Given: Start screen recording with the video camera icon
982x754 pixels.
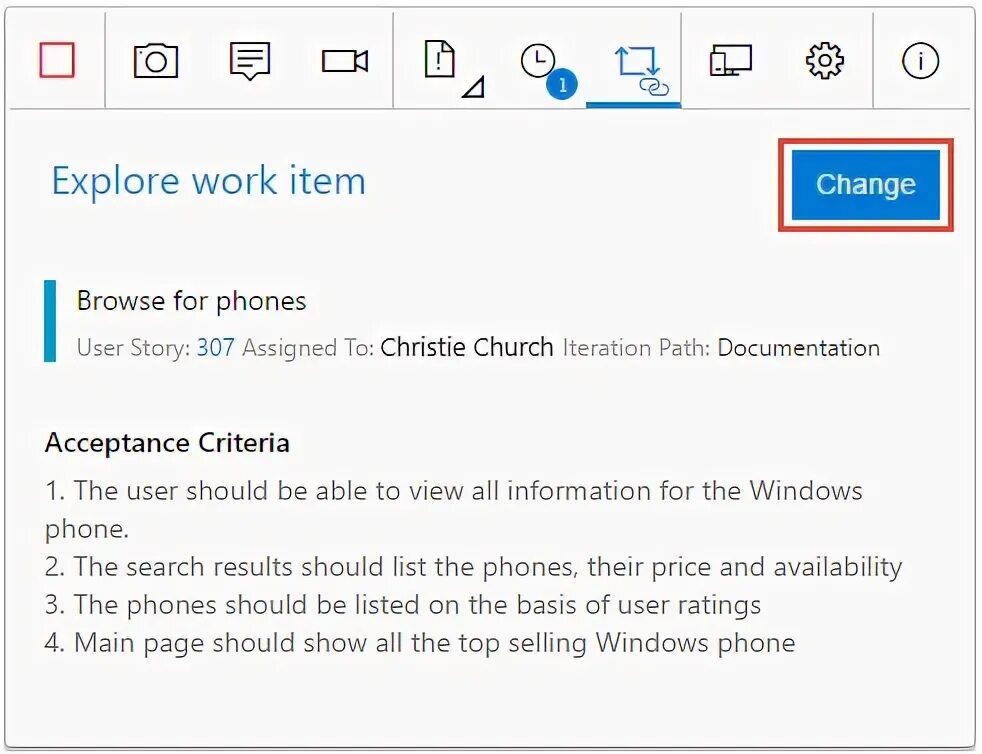Looking at the screenshot, I should click(x=344, y=61).
